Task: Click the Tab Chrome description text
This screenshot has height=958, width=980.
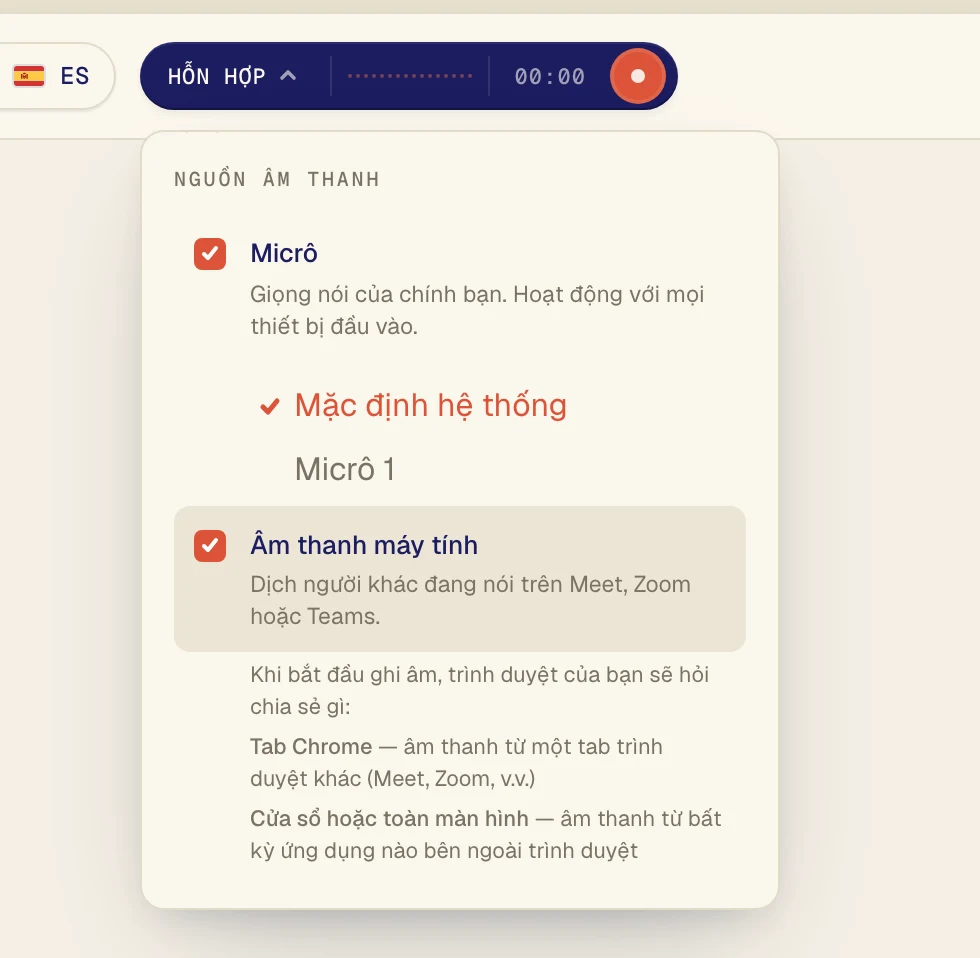Action: tap(456, 762)
